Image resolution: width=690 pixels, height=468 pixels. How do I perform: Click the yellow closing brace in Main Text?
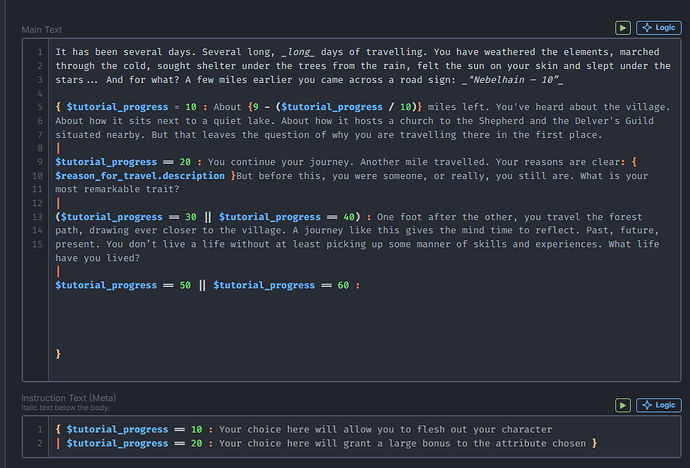tap(59, 353)
